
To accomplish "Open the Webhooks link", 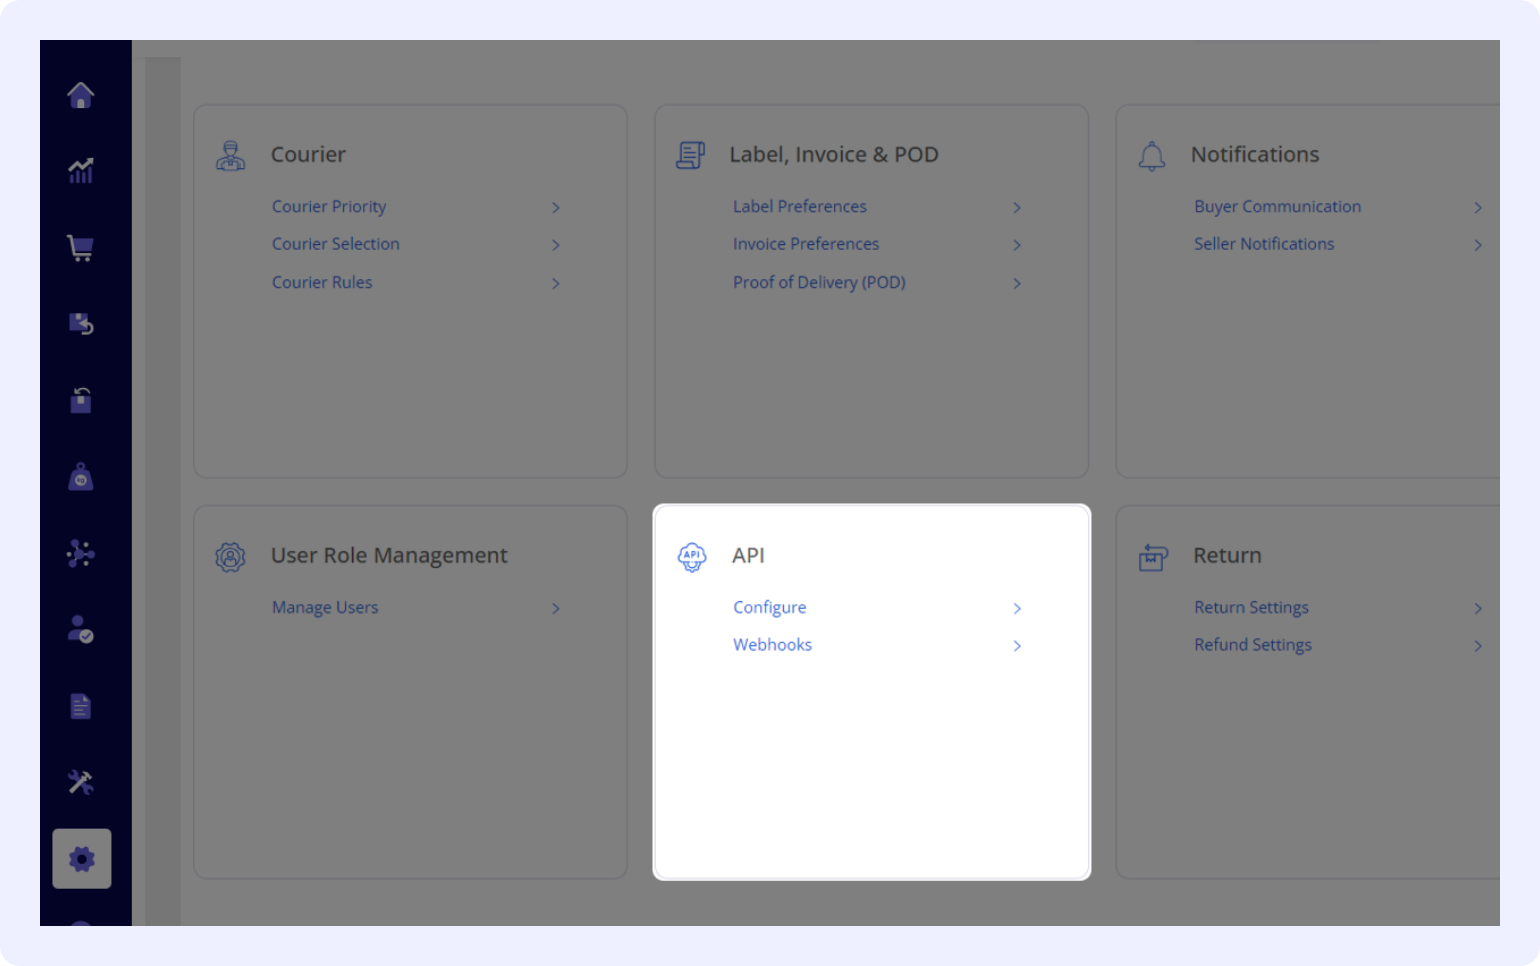I will 772,645.
